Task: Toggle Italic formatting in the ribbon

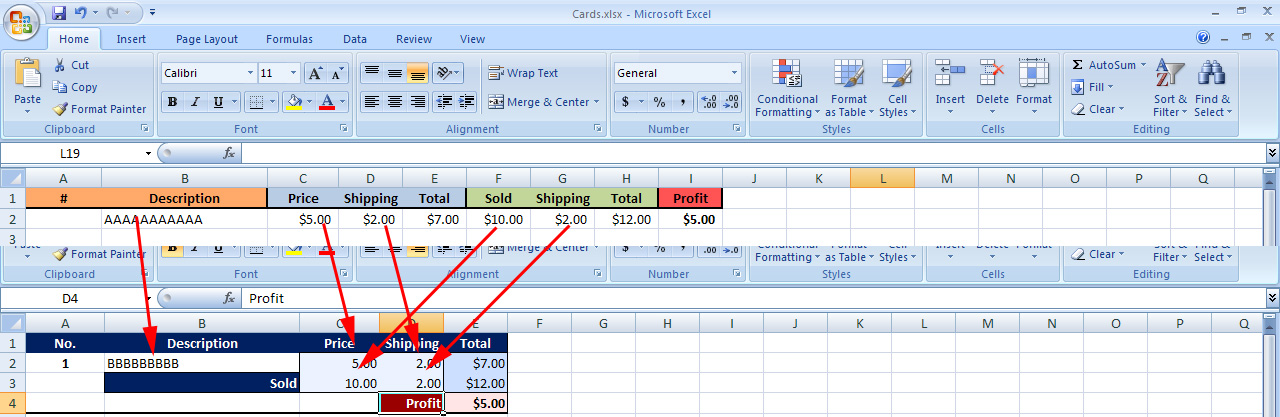Action: pos(194,102)
